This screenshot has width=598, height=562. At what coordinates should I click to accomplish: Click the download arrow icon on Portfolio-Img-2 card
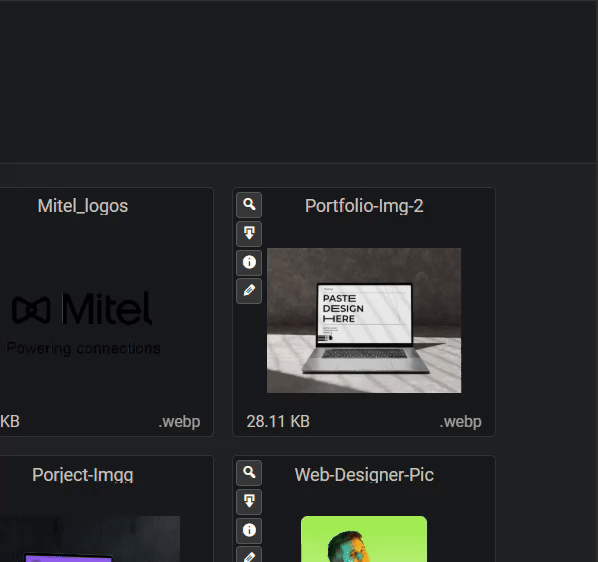click(249, 233)
